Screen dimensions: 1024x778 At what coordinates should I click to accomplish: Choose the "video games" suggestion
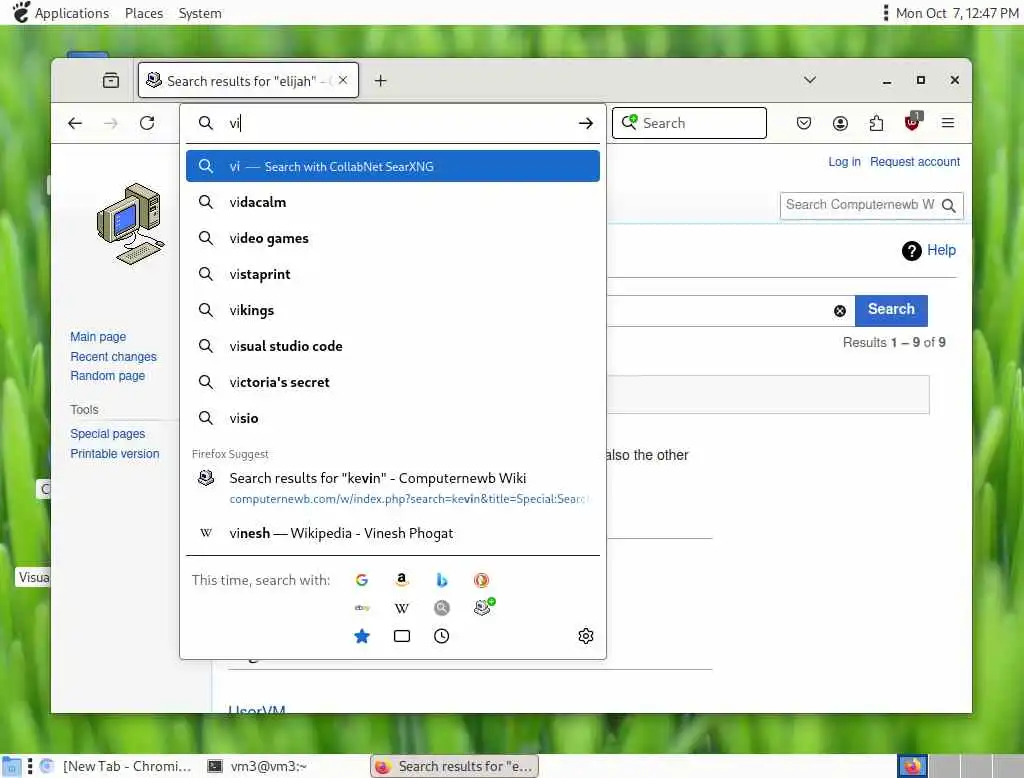click(392, 238)
